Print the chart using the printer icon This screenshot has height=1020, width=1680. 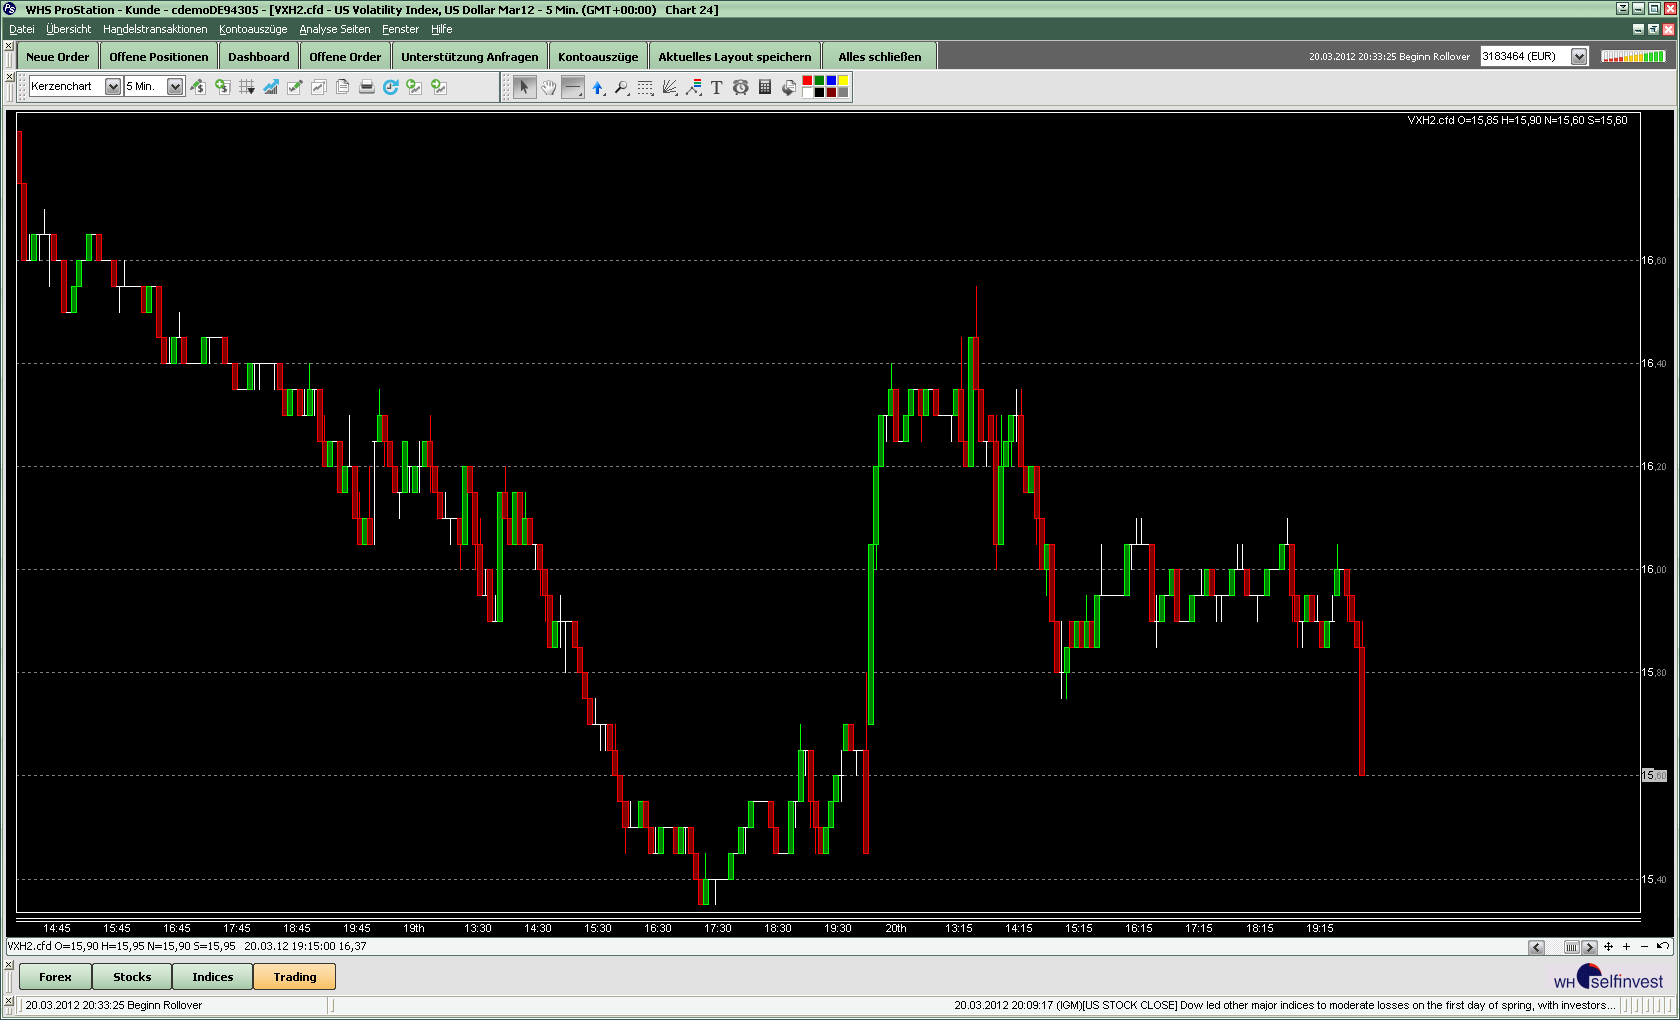[367, 87]
